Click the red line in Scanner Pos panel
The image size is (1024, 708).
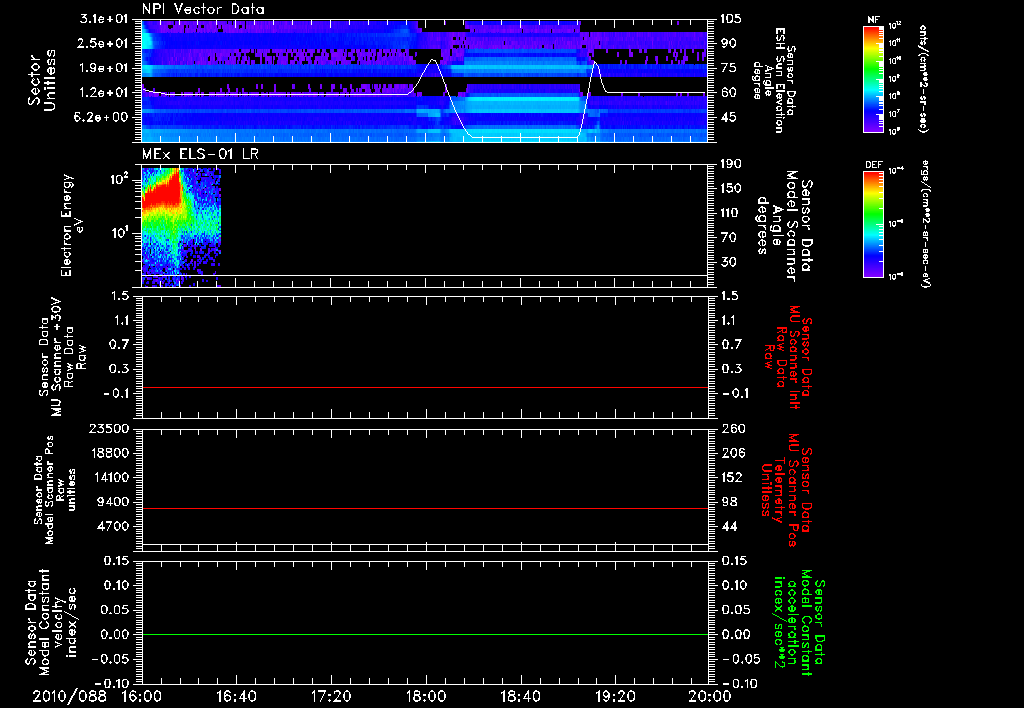(424, 508)
